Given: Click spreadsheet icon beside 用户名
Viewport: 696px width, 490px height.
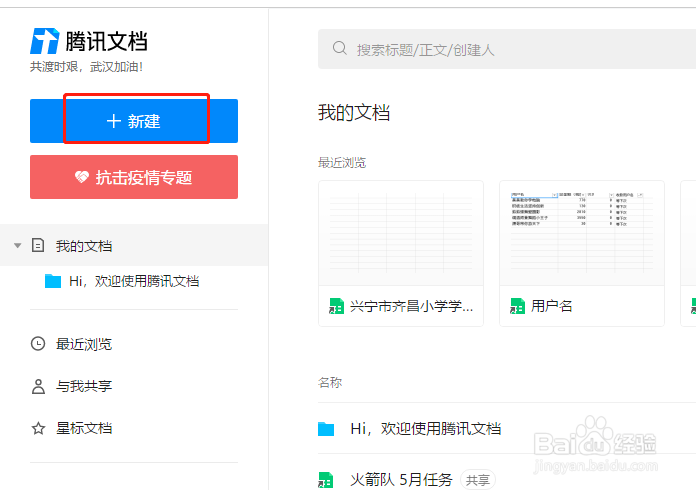Looking at the screenshot, I should 518,306.
